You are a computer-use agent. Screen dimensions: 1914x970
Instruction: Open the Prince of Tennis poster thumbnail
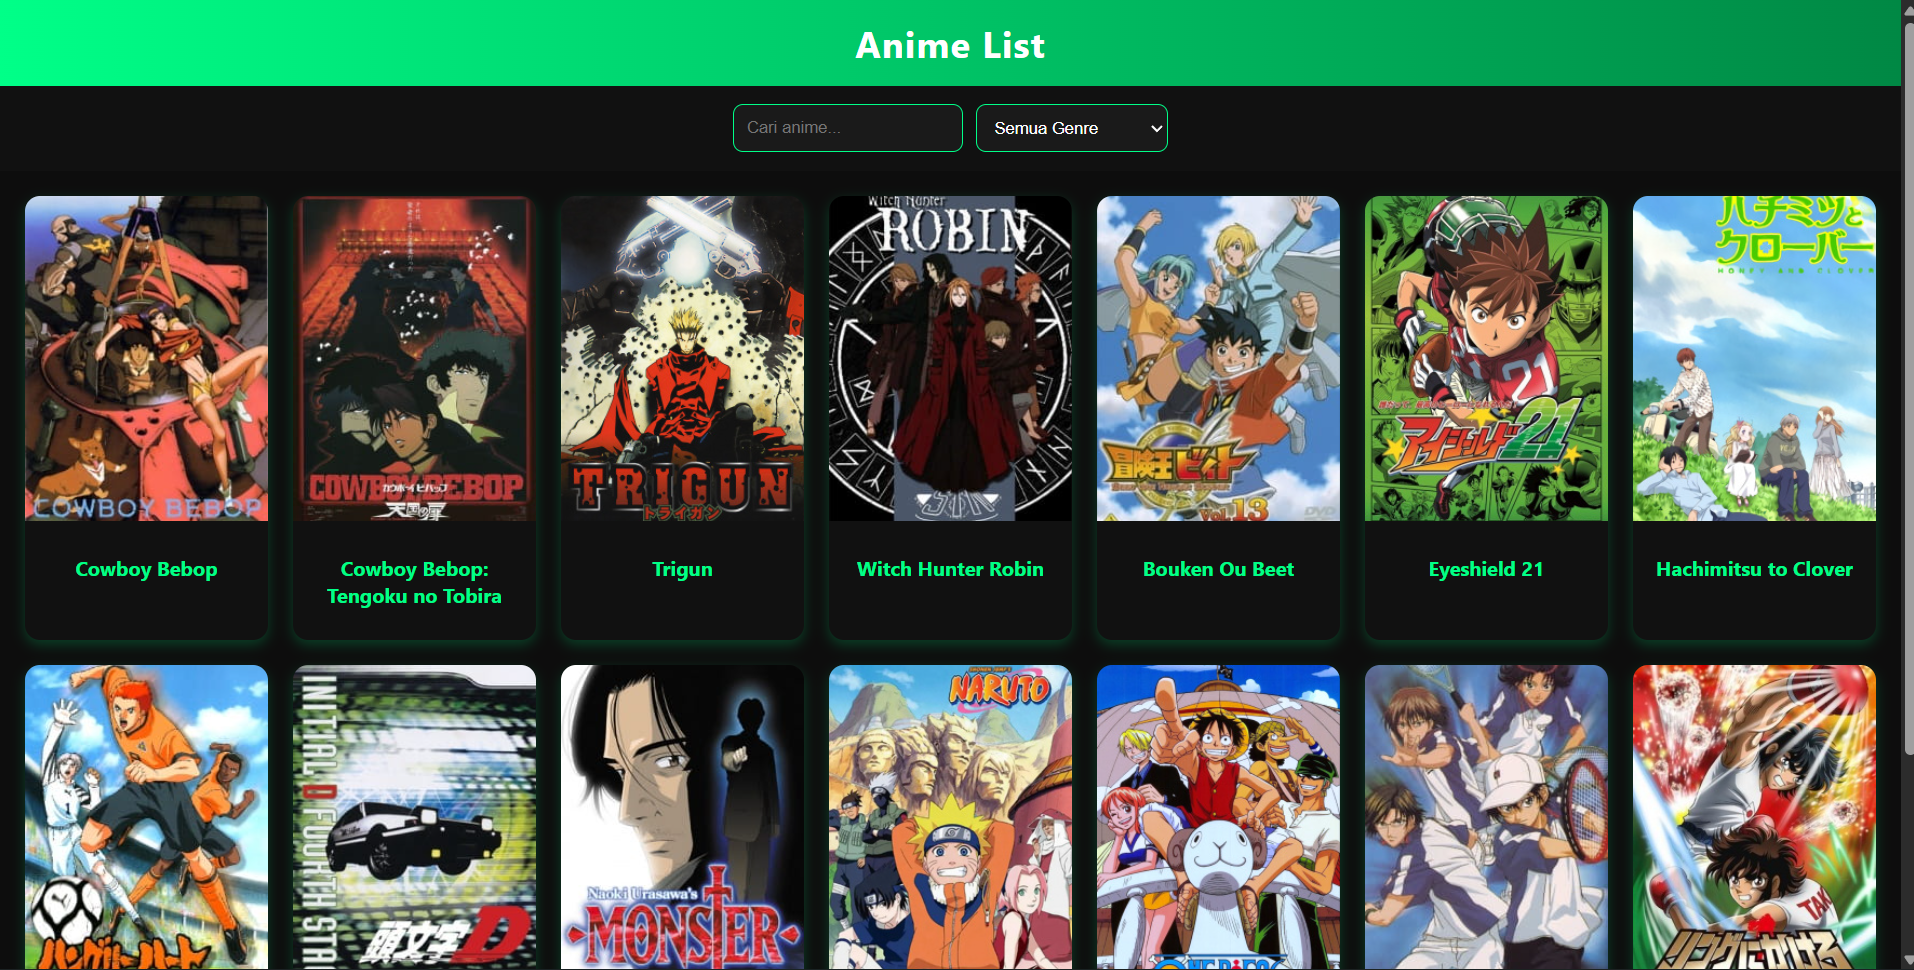pyautogui.click(x=1486, y=817)
